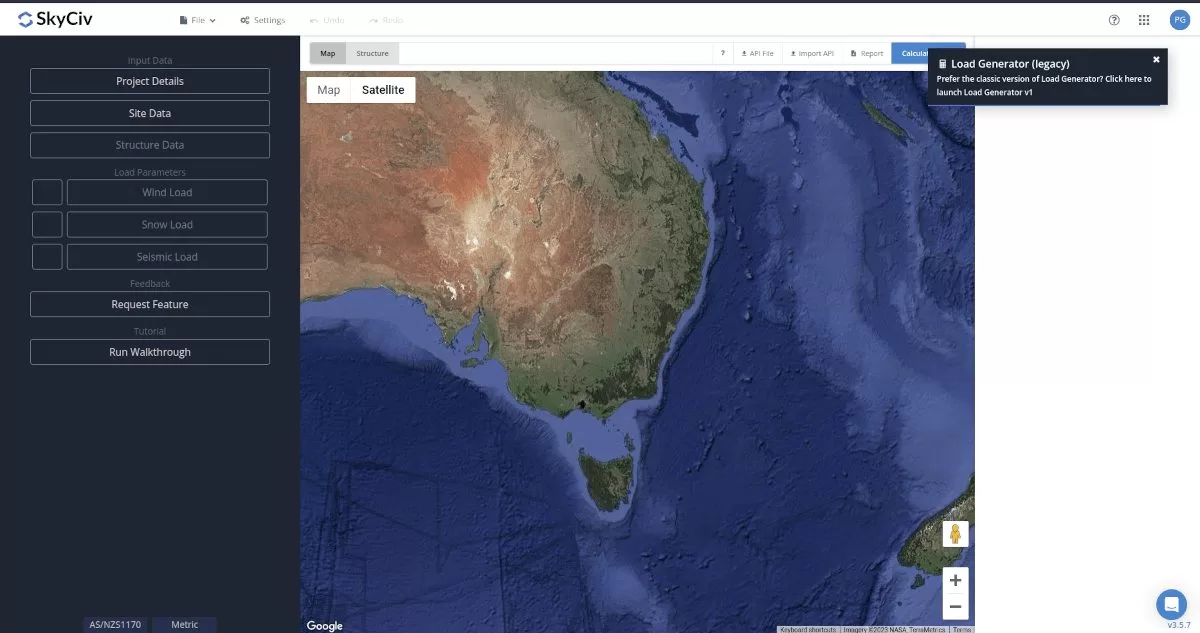This screenshot has width=1200, height=633.
Task: Change the Metric unit system selector
Action: (x=185, y=624)
